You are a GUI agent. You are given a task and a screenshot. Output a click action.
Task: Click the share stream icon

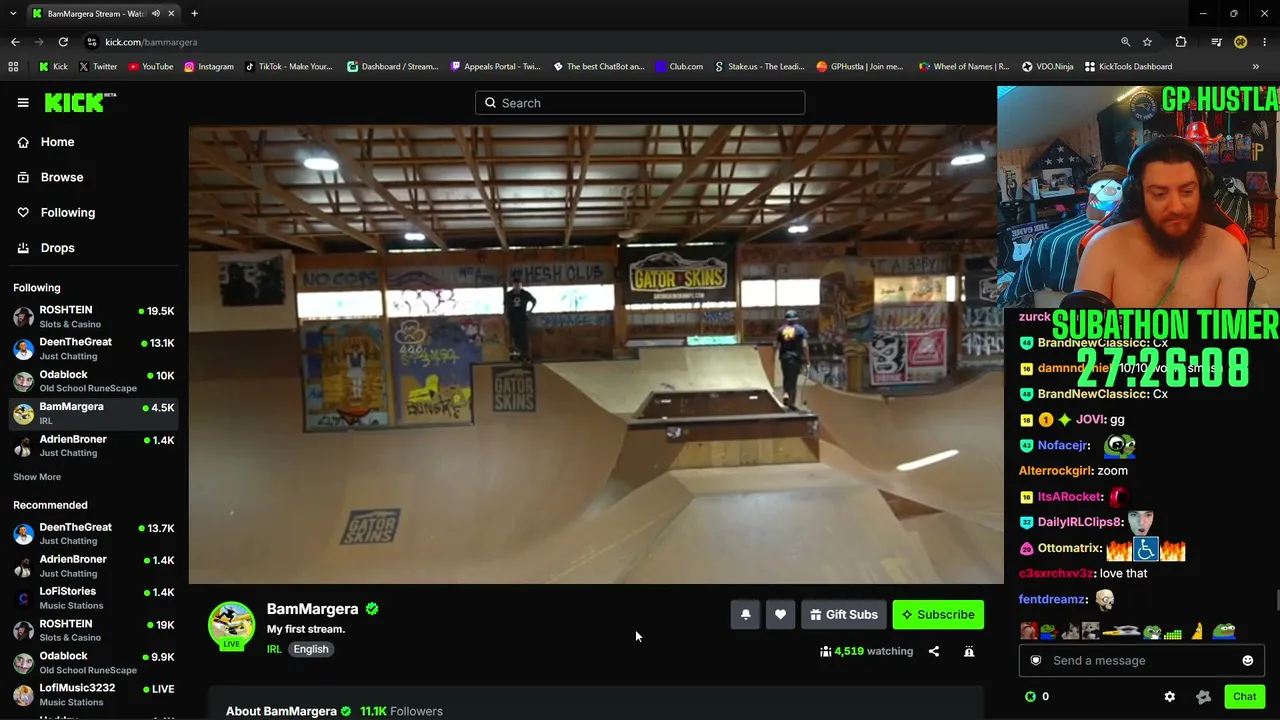coord(934,651)
